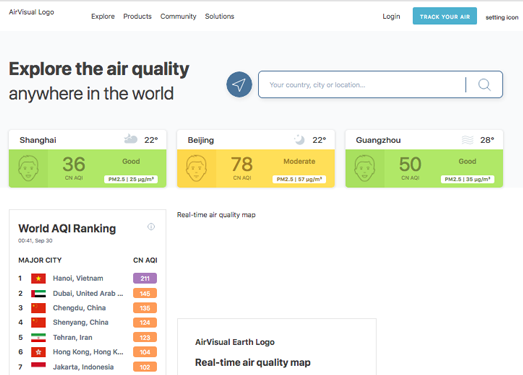Open the Community menu
This screenshot has width=523, height=375.
click(x=178, y=16)
